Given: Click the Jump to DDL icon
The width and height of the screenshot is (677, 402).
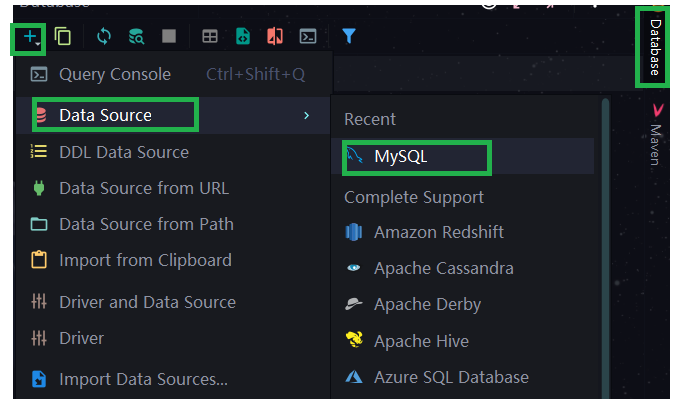Looking at the screenshot, I should pyautogui.click(x=243, y=36).
